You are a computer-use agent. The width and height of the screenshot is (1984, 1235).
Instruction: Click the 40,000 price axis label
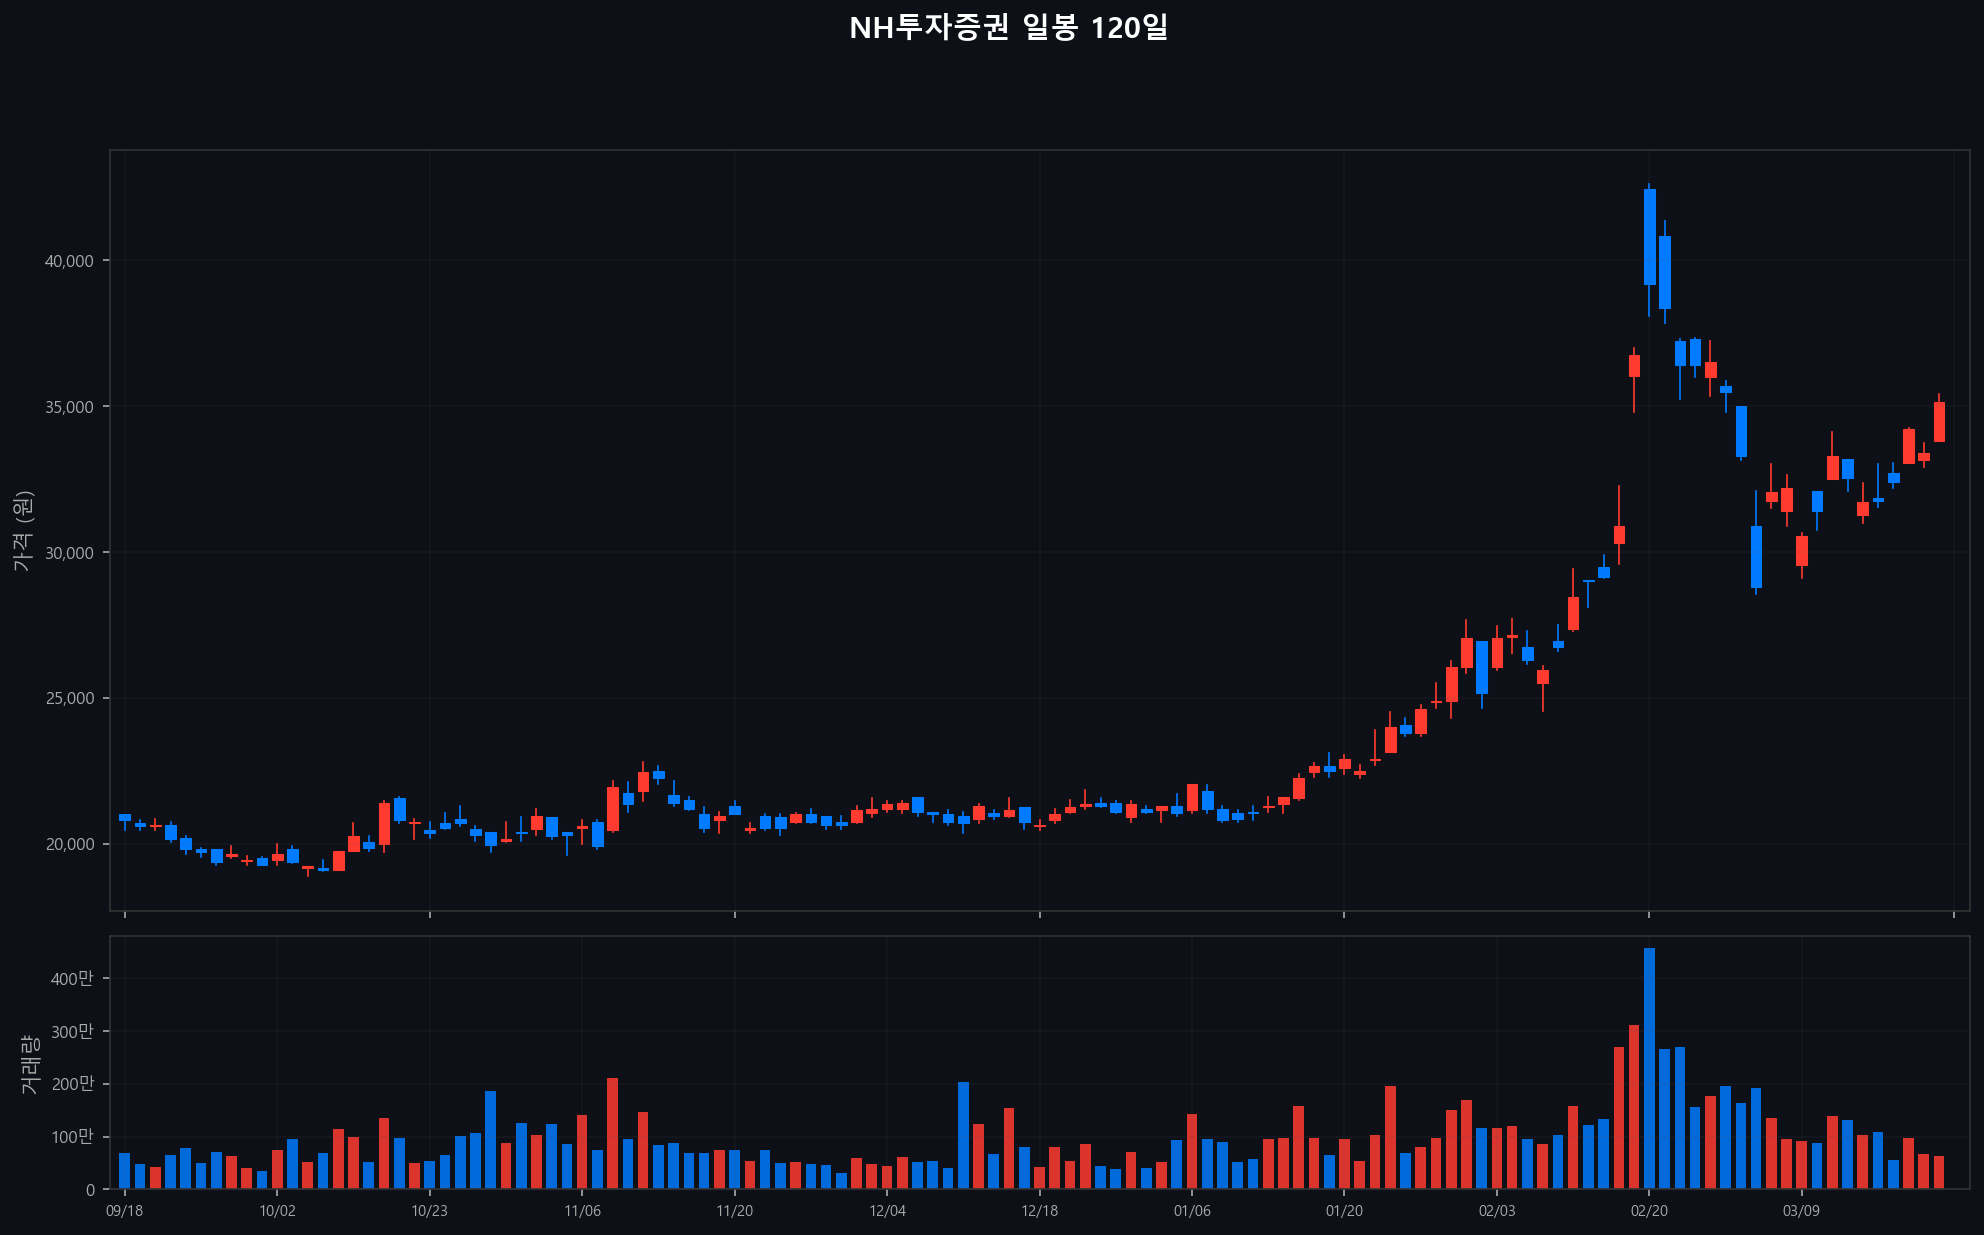coord(69,261)
